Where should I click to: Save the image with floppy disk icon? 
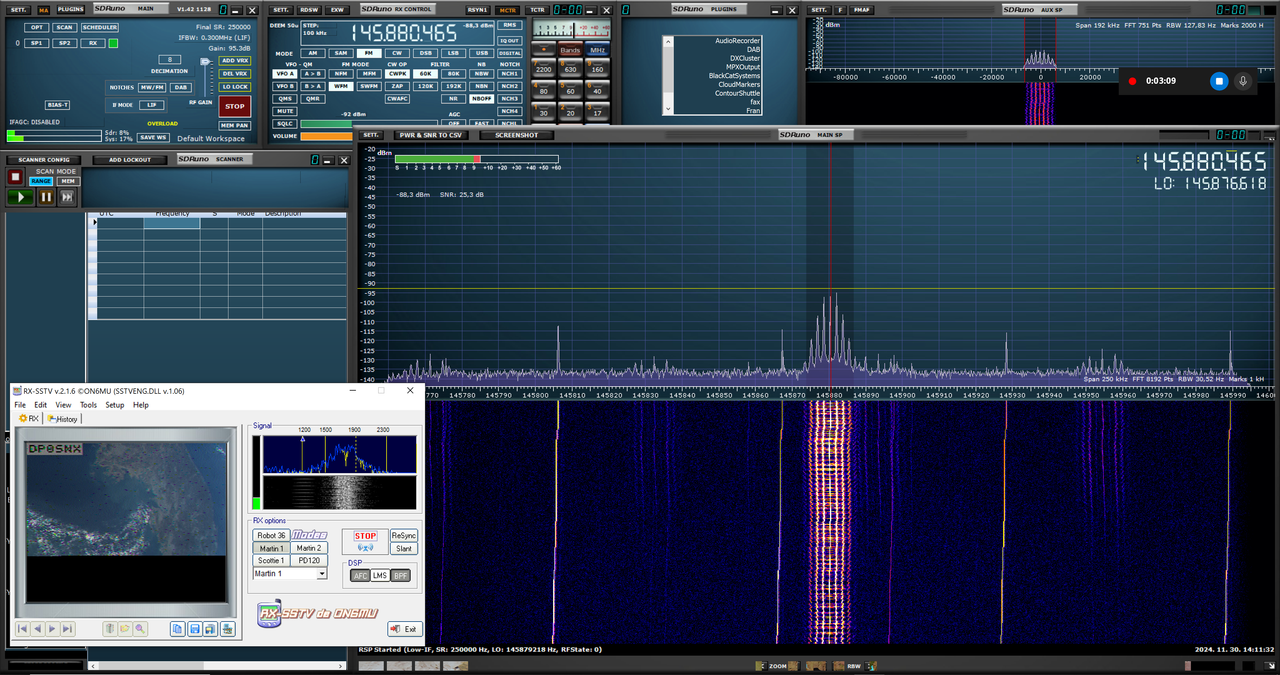pyautogui.click(x=194, y=629)
